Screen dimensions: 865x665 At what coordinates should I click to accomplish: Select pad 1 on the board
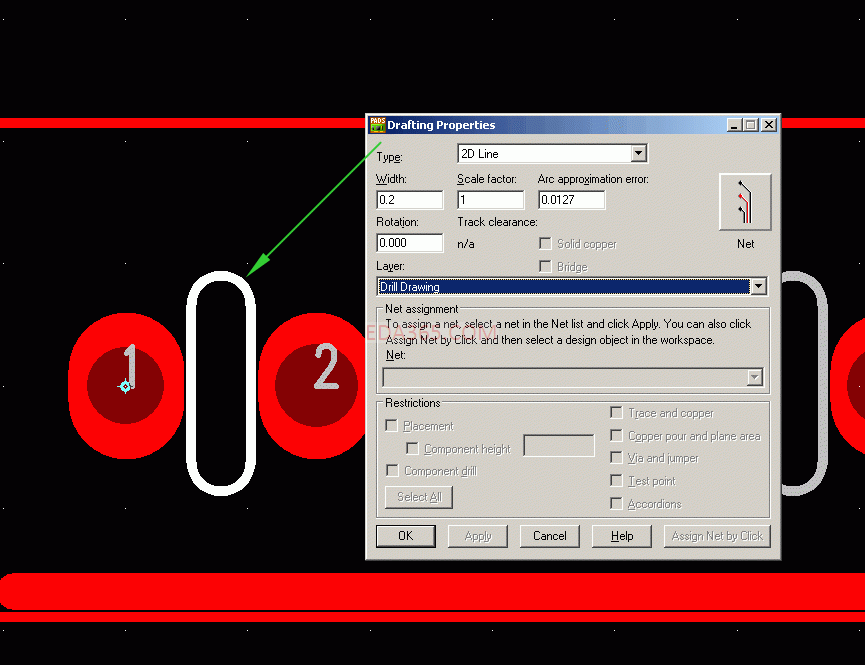[x=126, y=385]
